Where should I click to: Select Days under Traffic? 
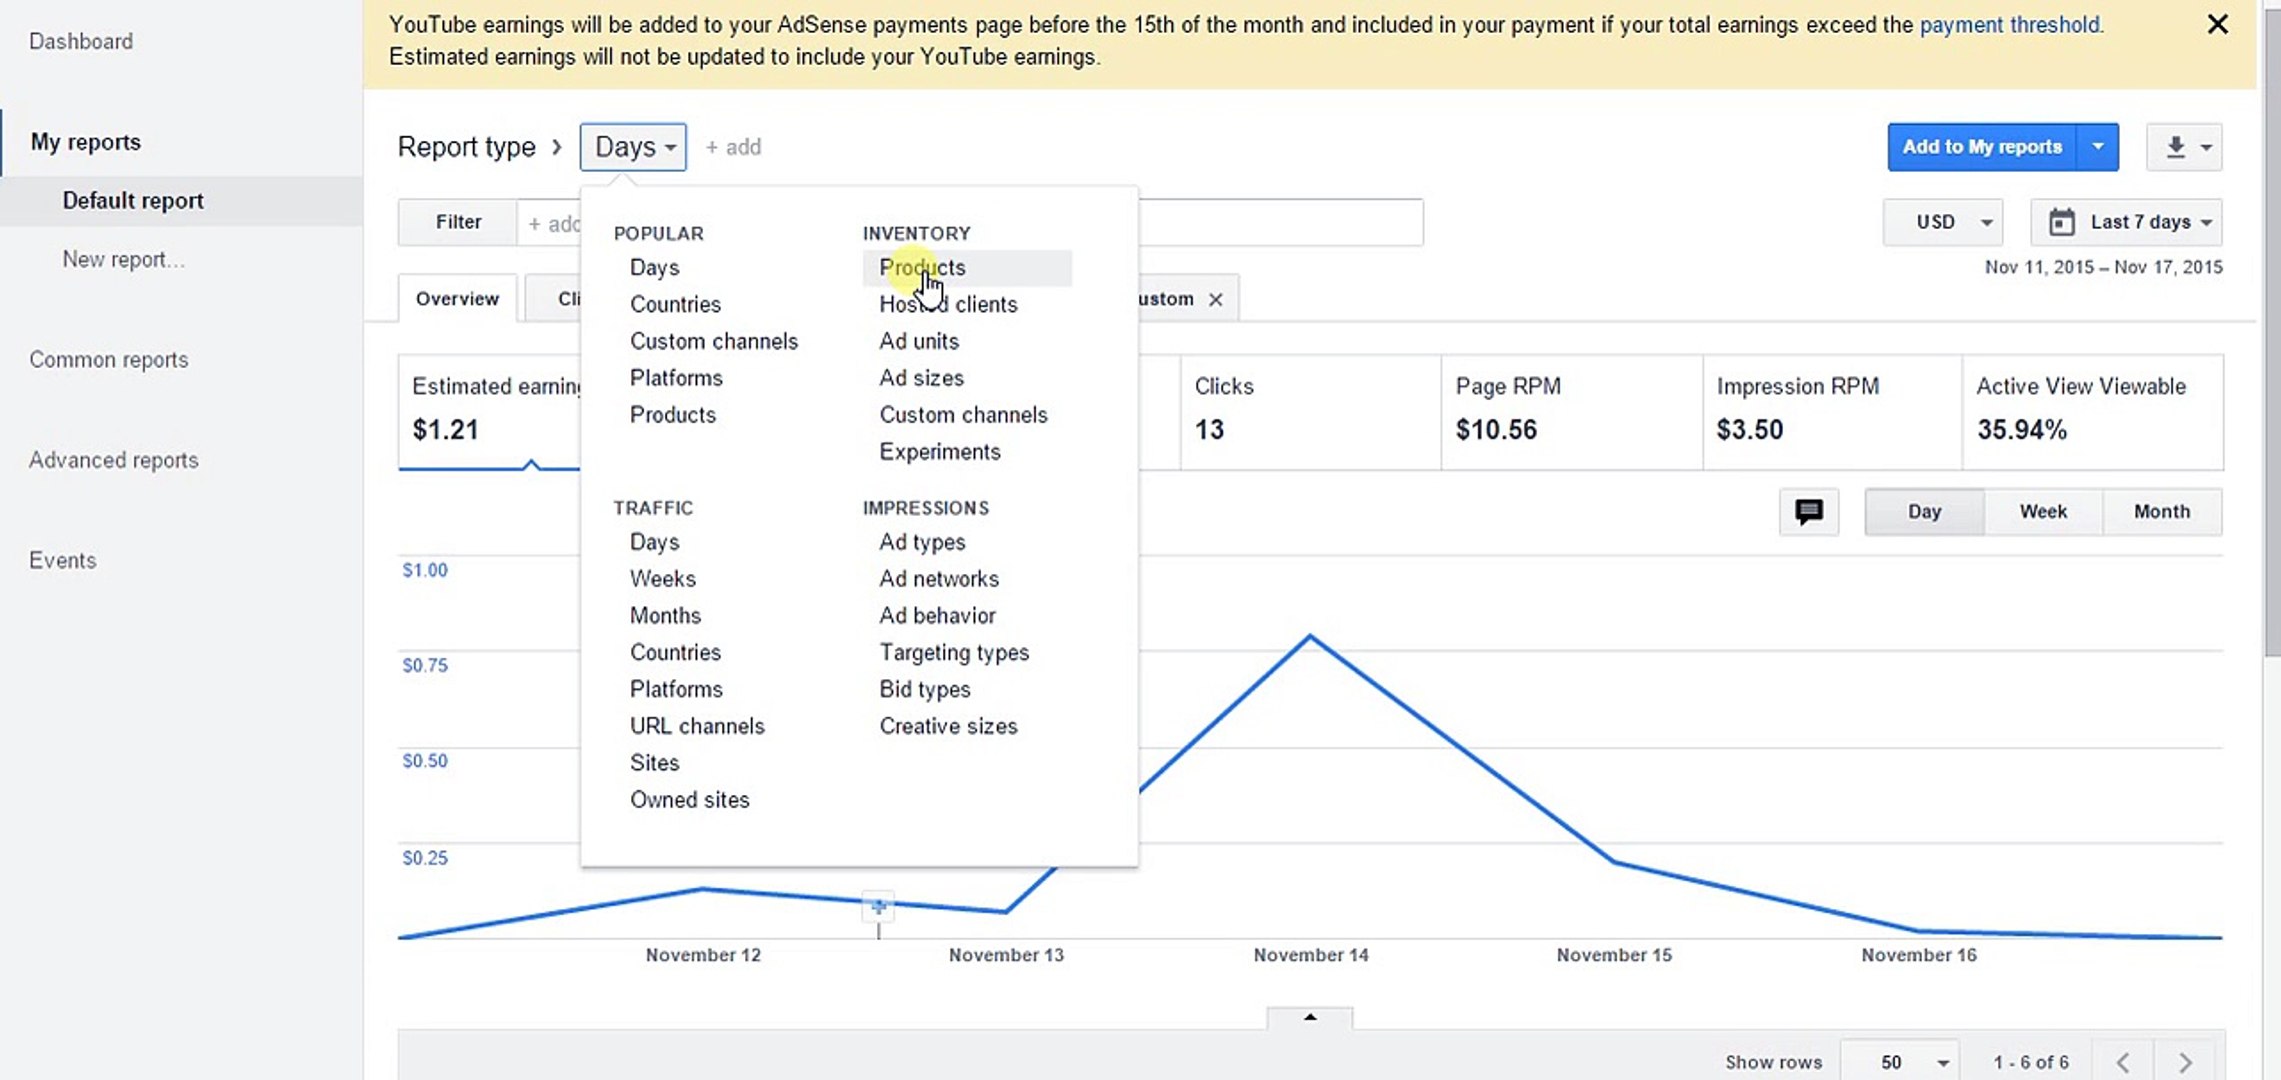coord(654,542)
